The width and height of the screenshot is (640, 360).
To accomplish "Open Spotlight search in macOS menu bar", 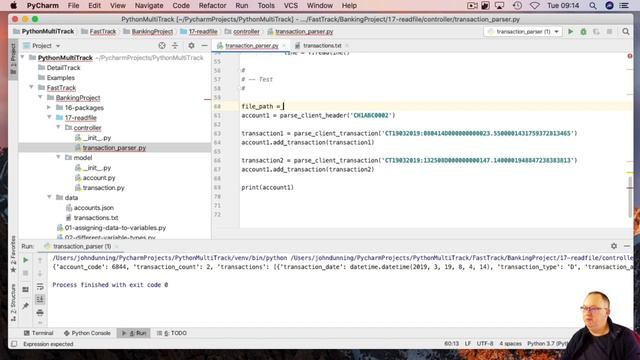I will pos(593,6).
